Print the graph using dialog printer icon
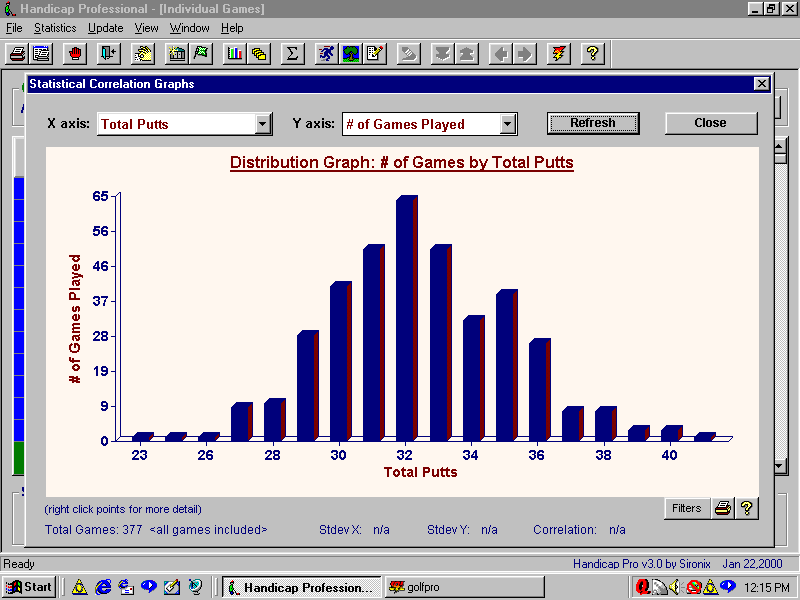Screen dimensions: 800x600 click(x=723, y=508)
